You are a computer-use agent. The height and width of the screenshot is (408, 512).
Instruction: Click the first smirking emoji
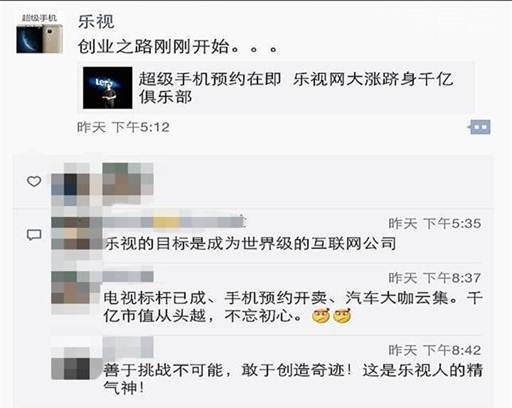click(x=321, y=316)
